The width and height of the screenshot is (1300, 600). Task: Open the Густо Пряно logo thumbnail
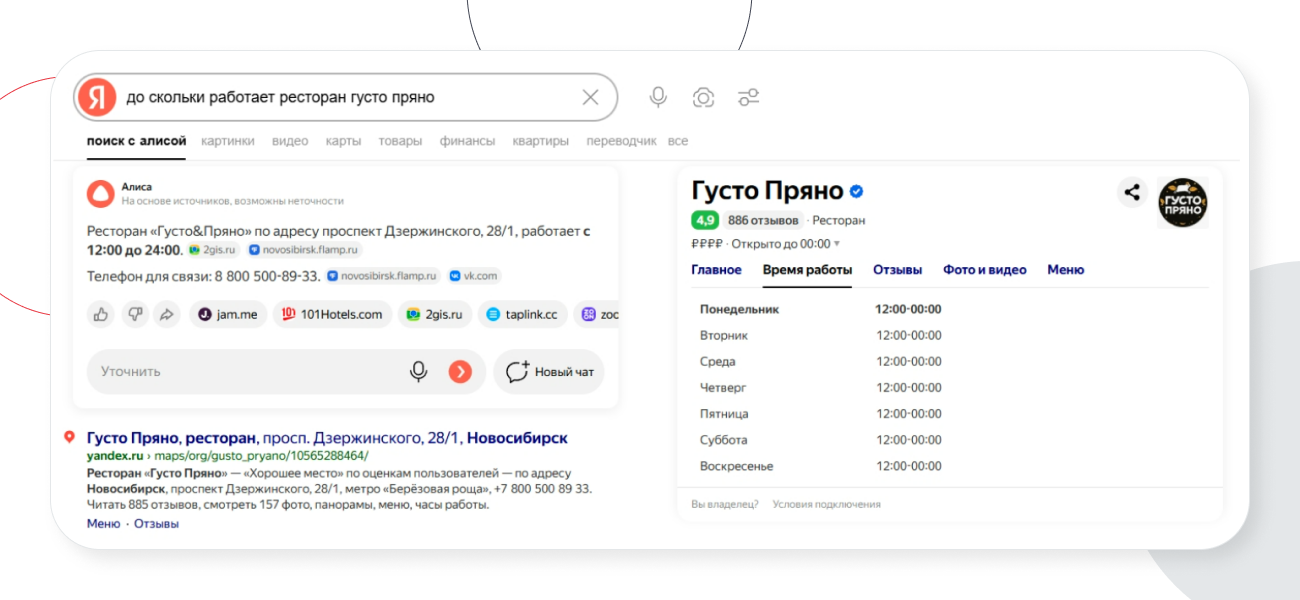1183,203
